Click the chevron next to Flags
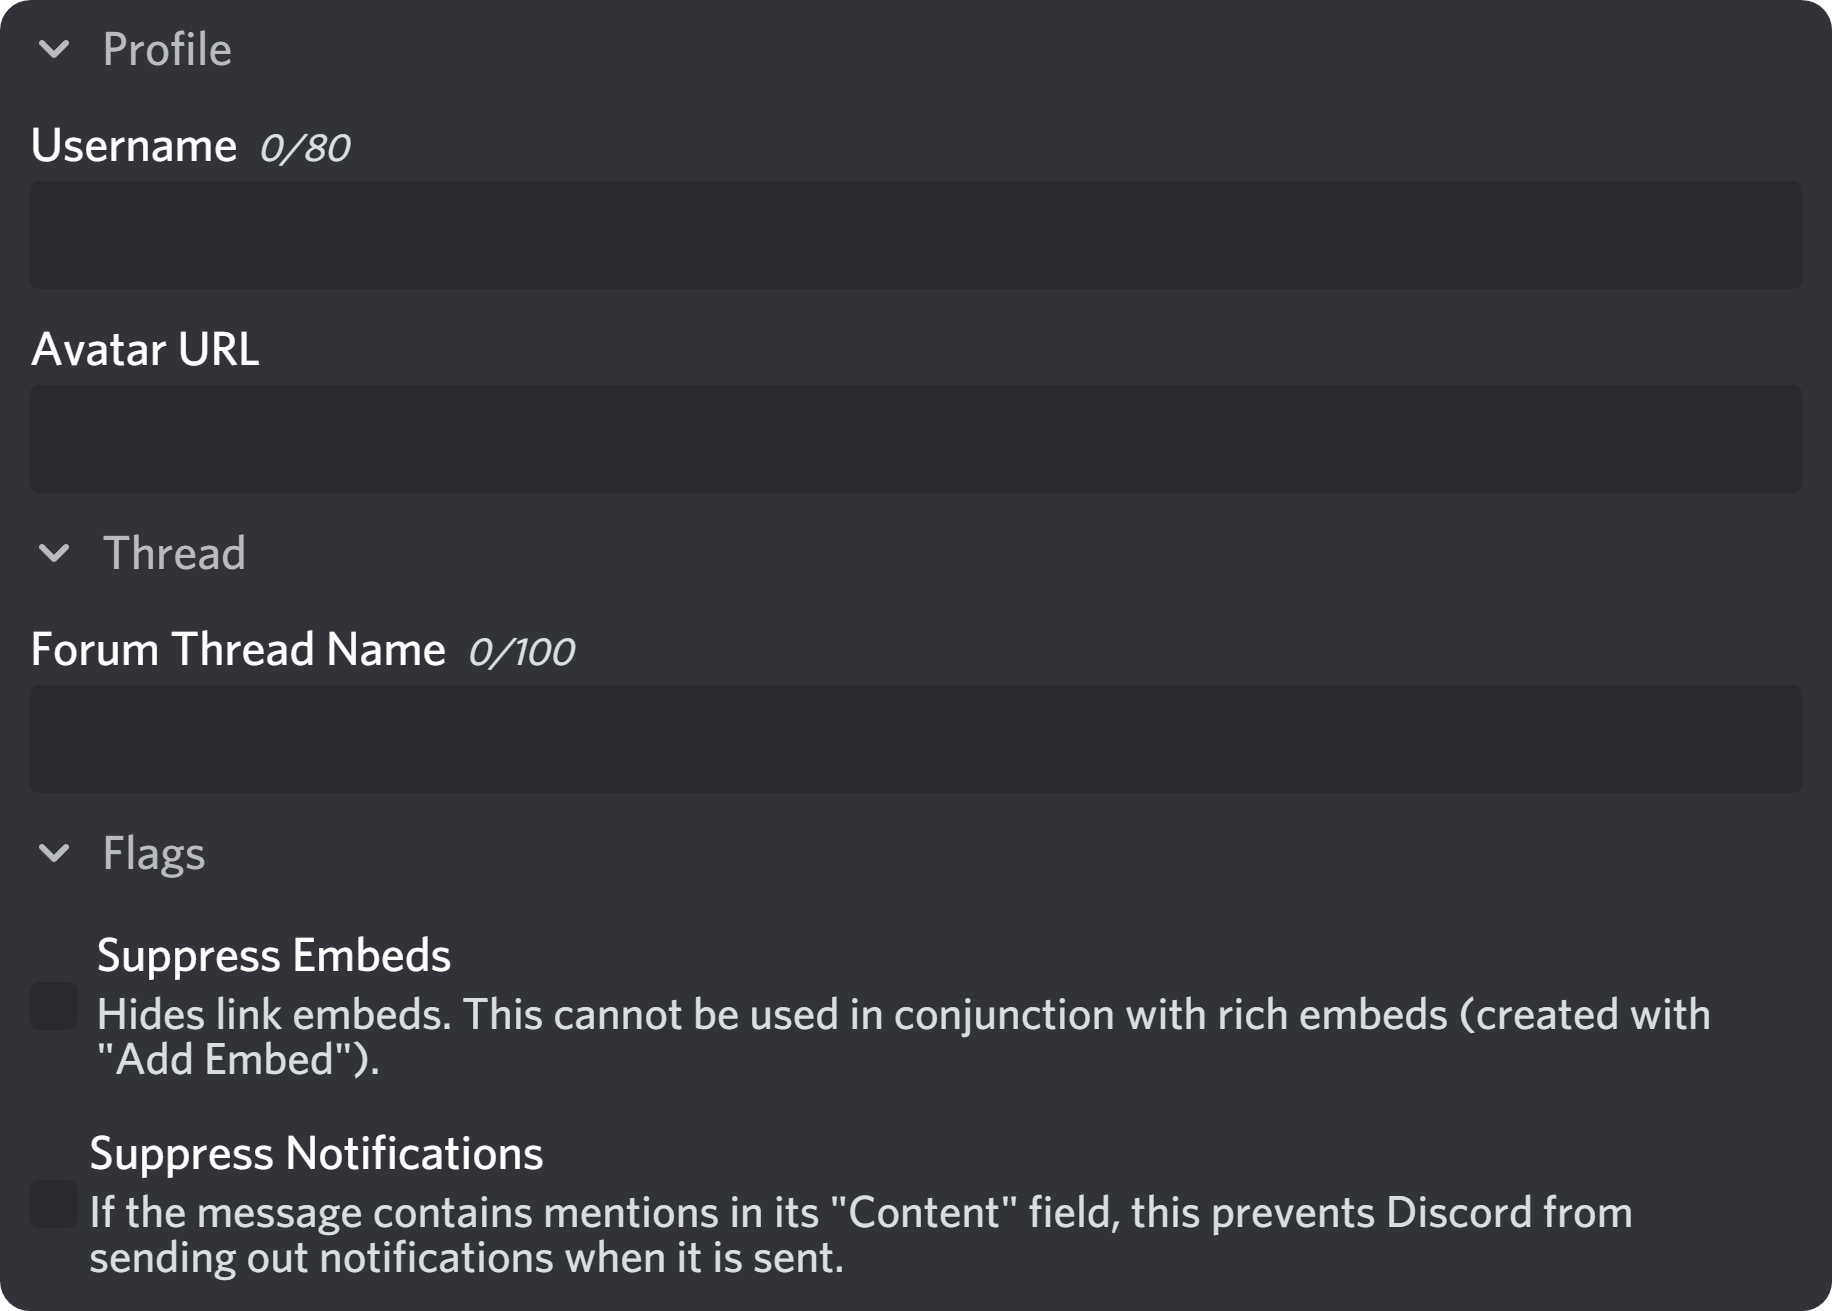Viewport: 1832px width, 1311px height. (55, 855)
